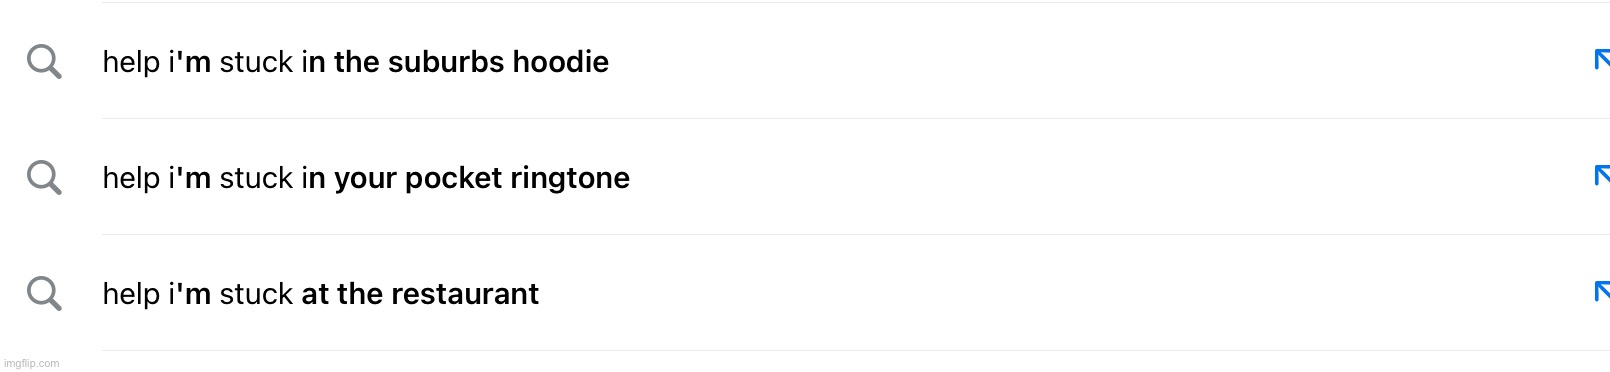Click the search icon beside suburbs hoodie suggestion
The image size is (1610, 372).
[x=44, y=62]
